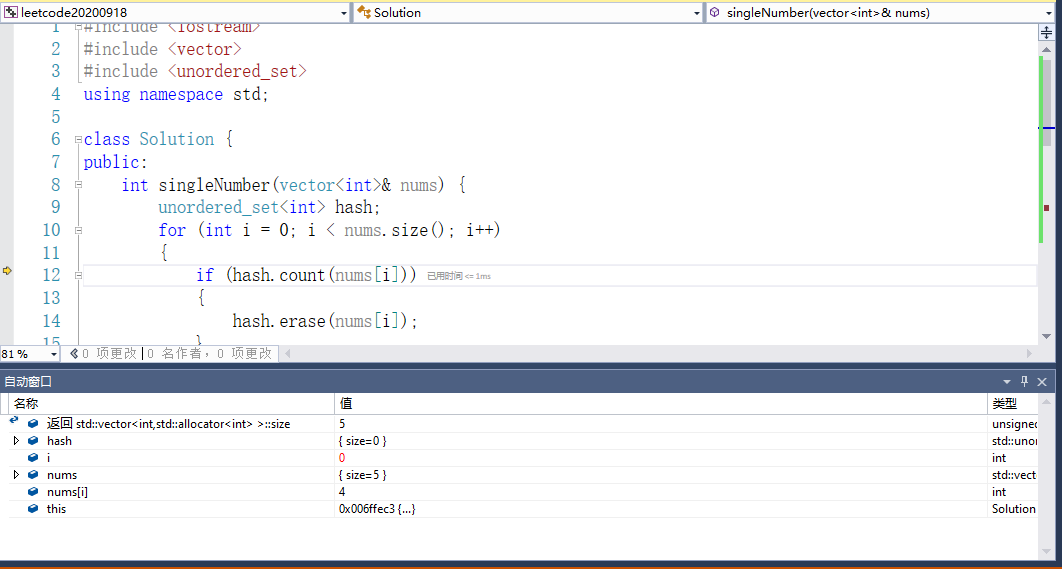
Task: Click the 值 column header
Action: coord(661,404)
